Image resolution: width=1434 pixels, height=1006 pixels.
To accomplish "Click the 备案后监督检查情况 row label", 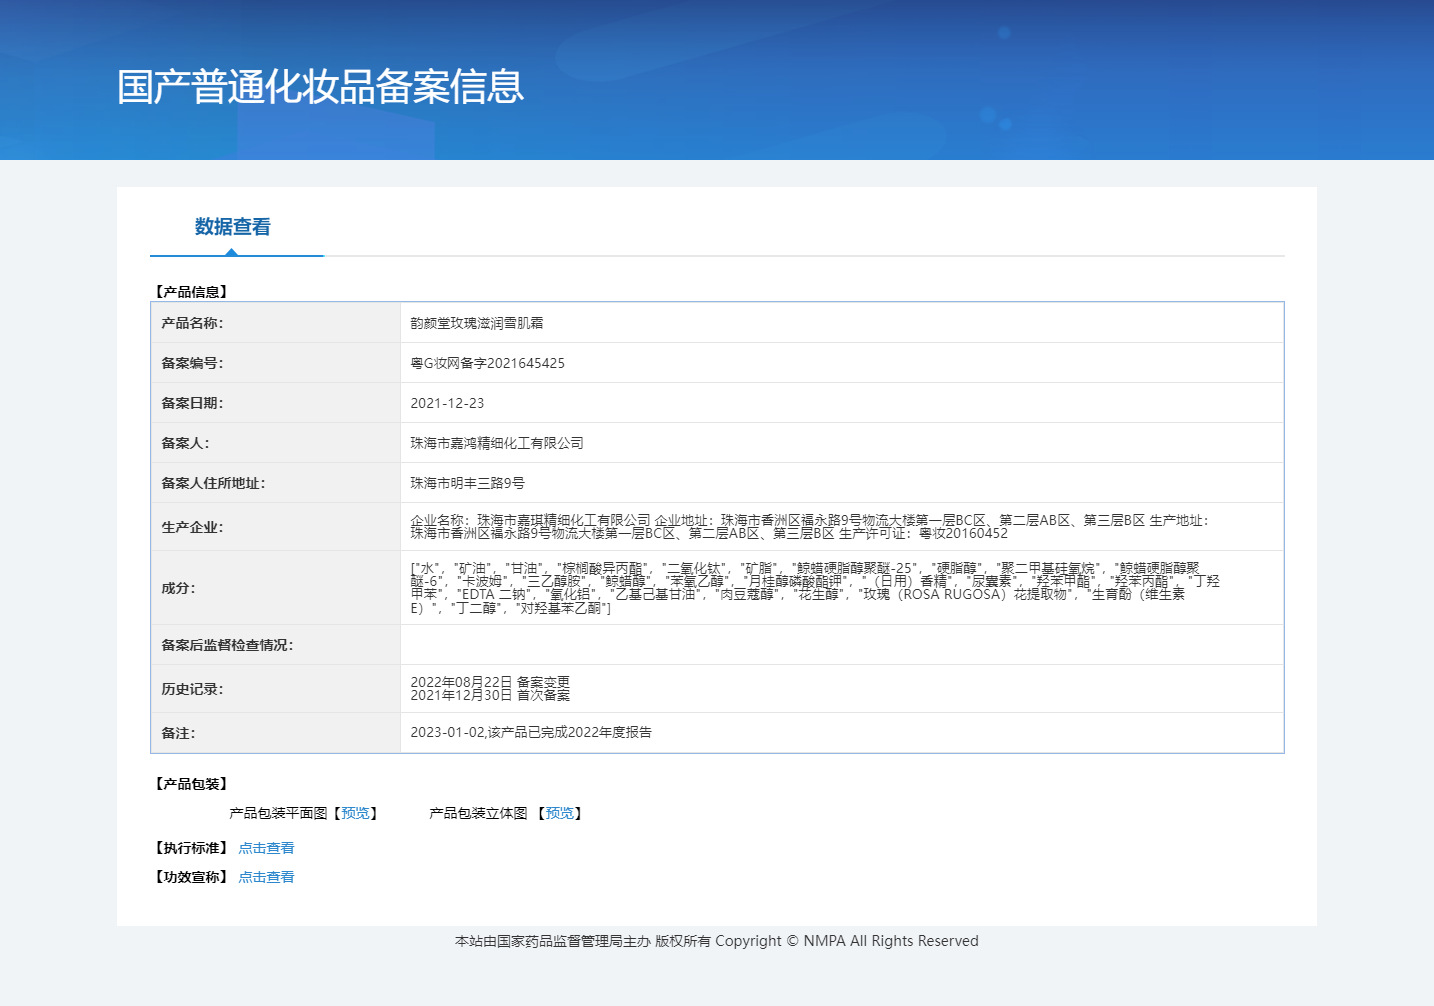I will (227, 645).
